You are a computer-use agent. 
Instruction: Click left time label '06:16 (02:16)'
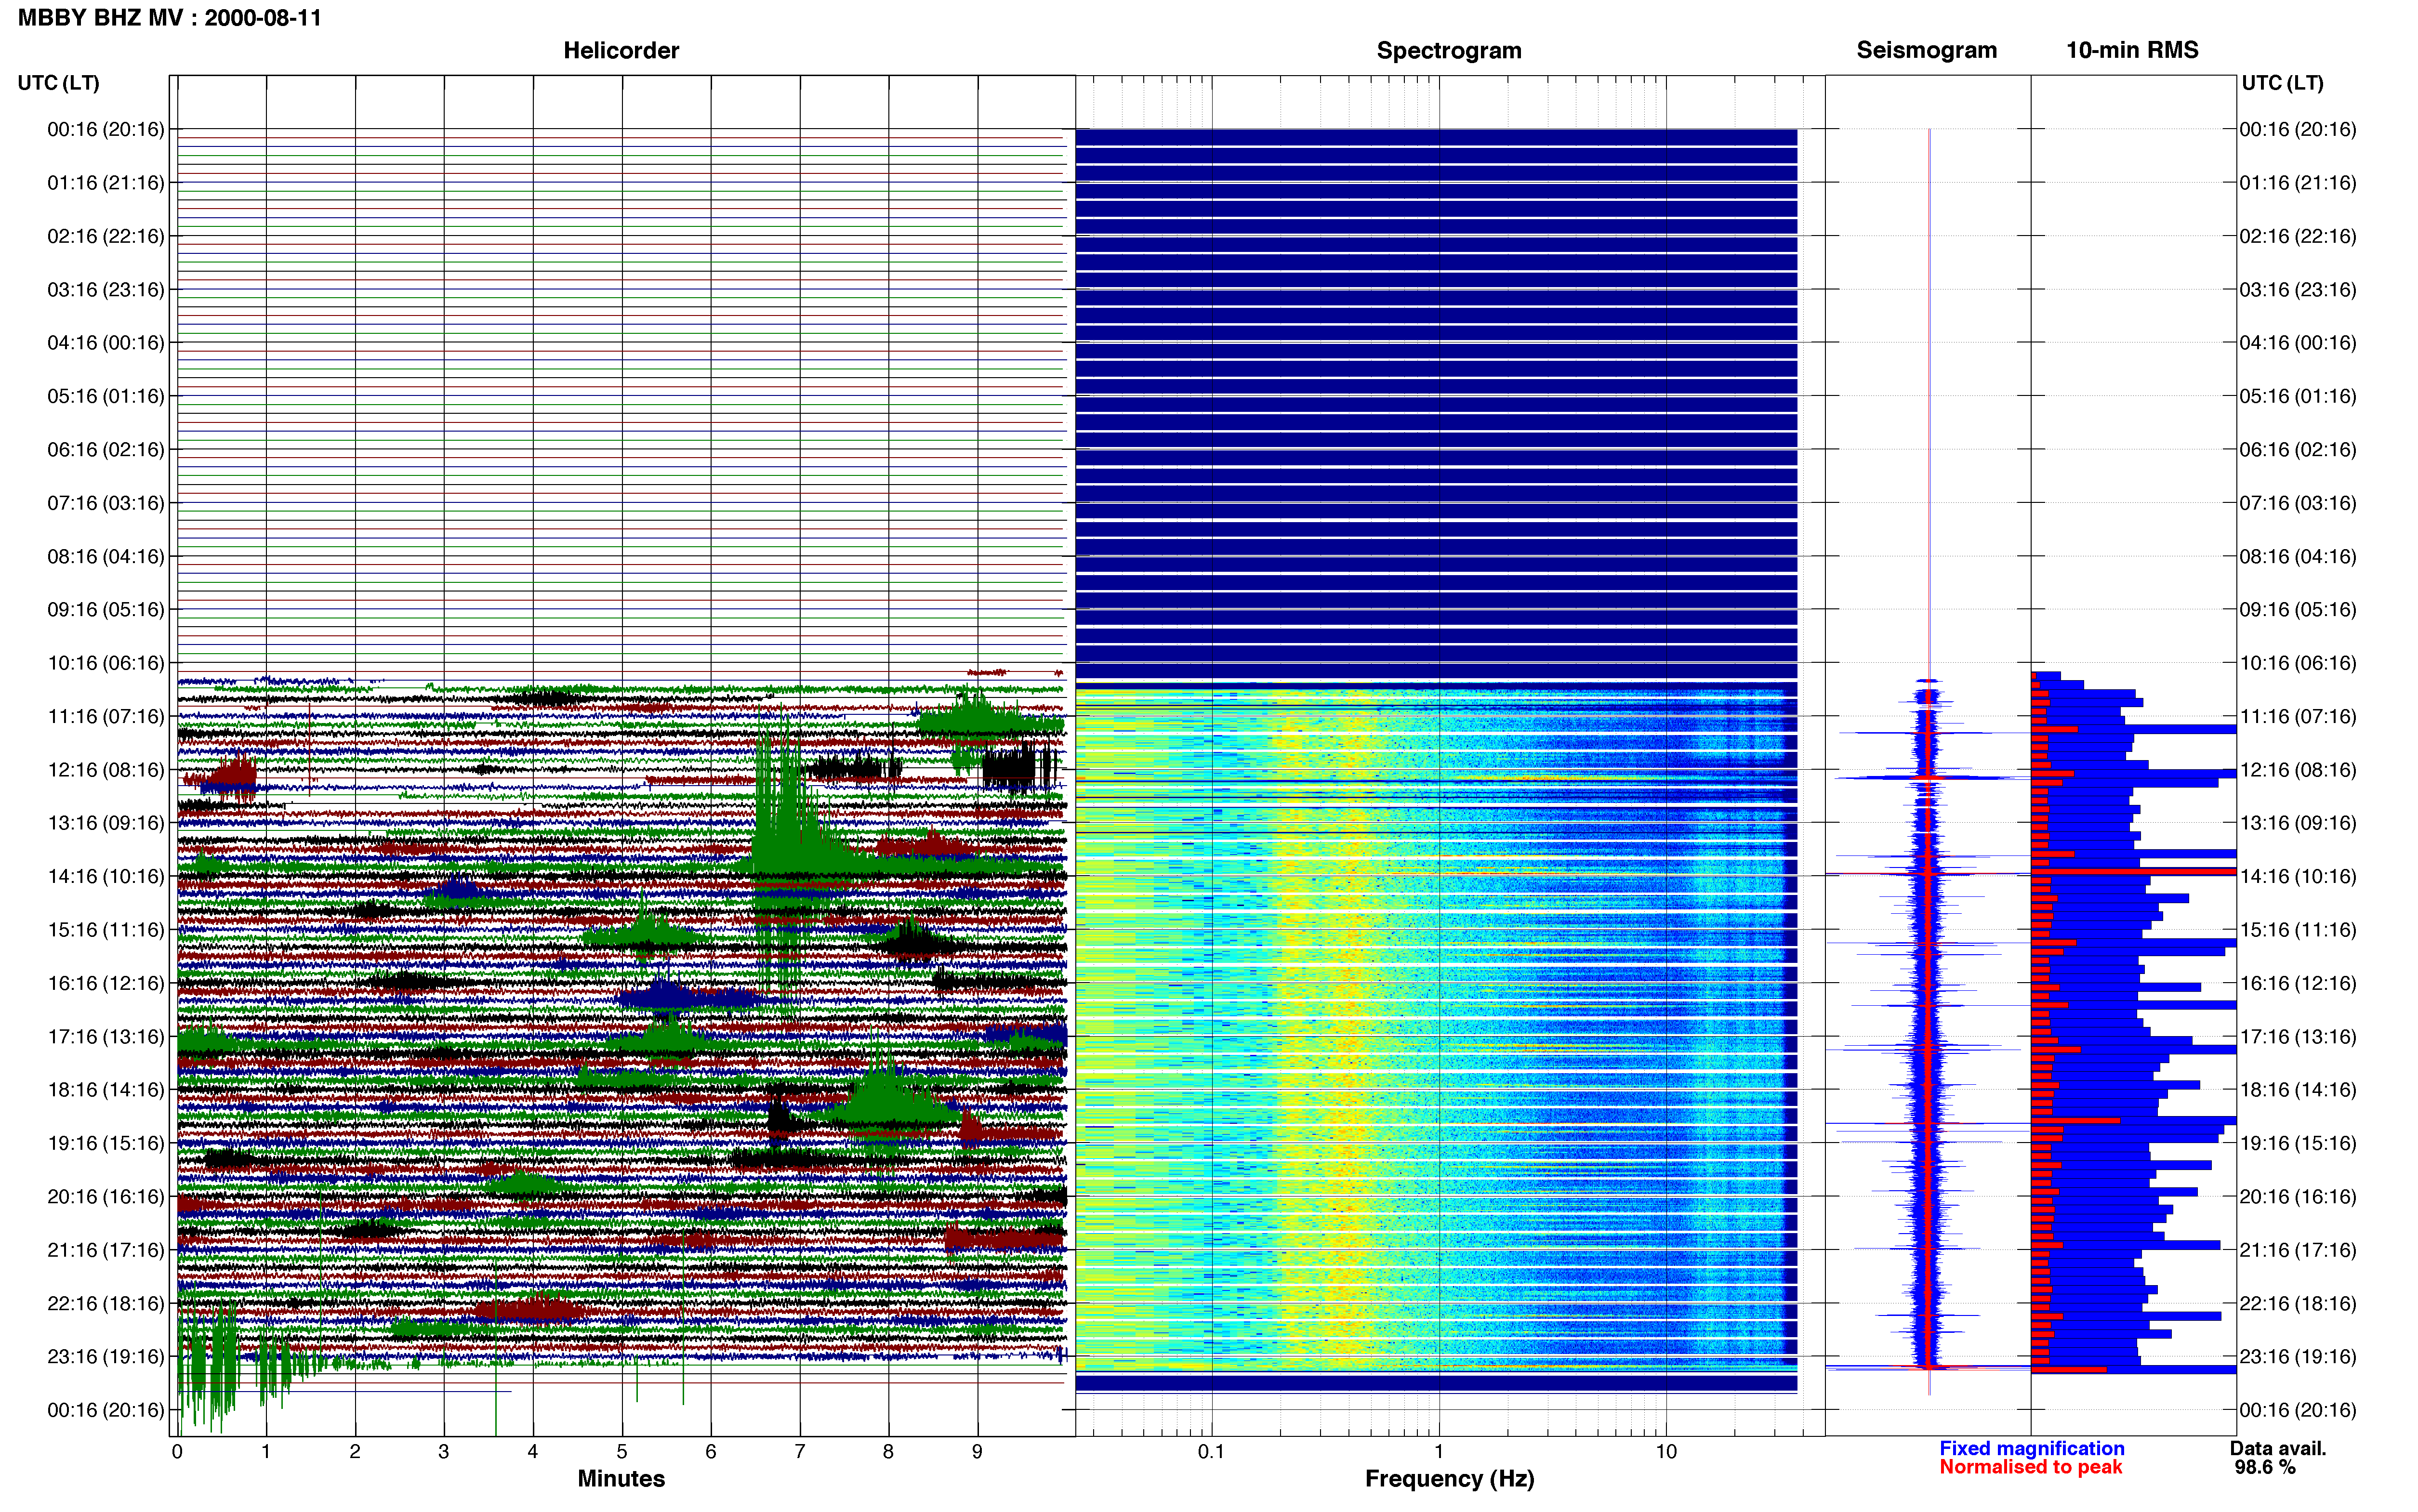click(105, 450)
